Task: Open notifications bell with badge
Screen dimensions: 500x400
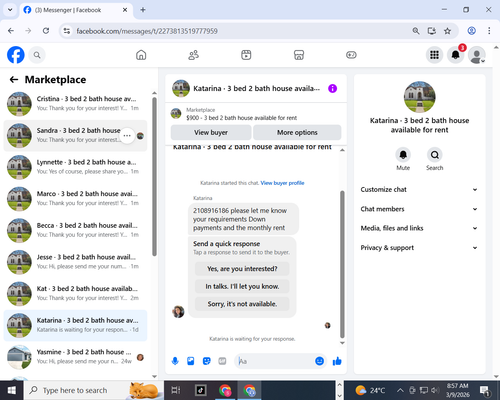Action: 455,55
